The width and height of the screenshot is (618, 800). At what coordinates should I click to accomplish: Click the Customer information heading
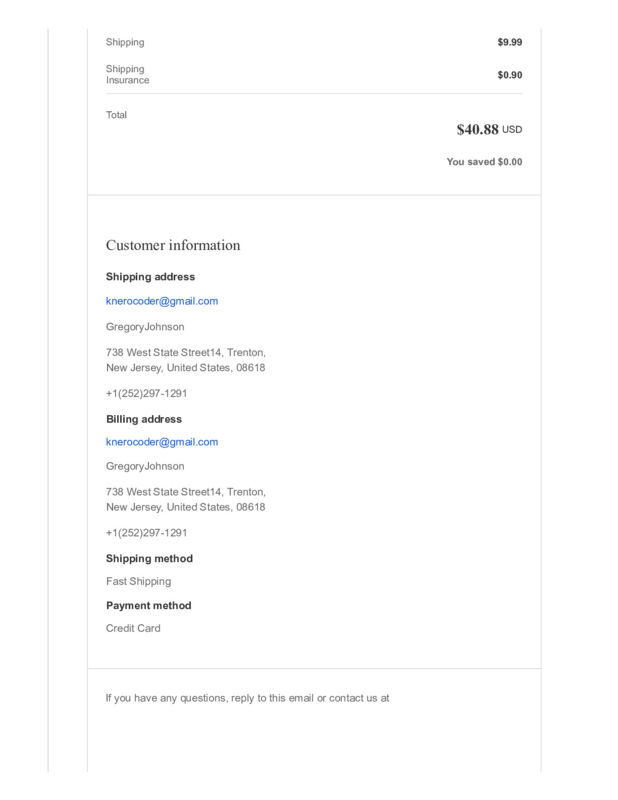pos(173,245)
